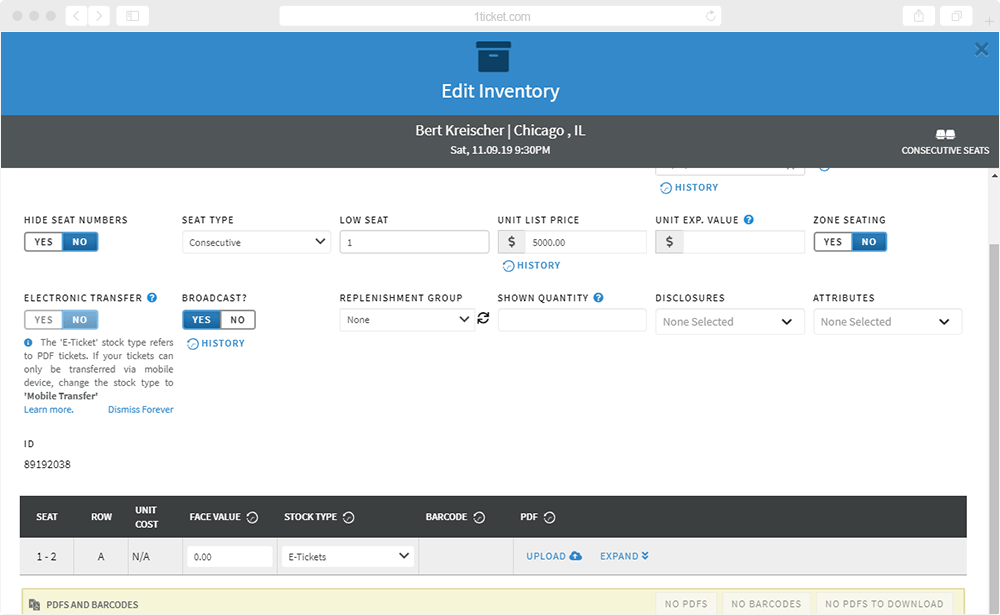Screen dimensions: 1000x615
Task: Open the Disclosures None Selected dropdown
Action: (727, 322)
